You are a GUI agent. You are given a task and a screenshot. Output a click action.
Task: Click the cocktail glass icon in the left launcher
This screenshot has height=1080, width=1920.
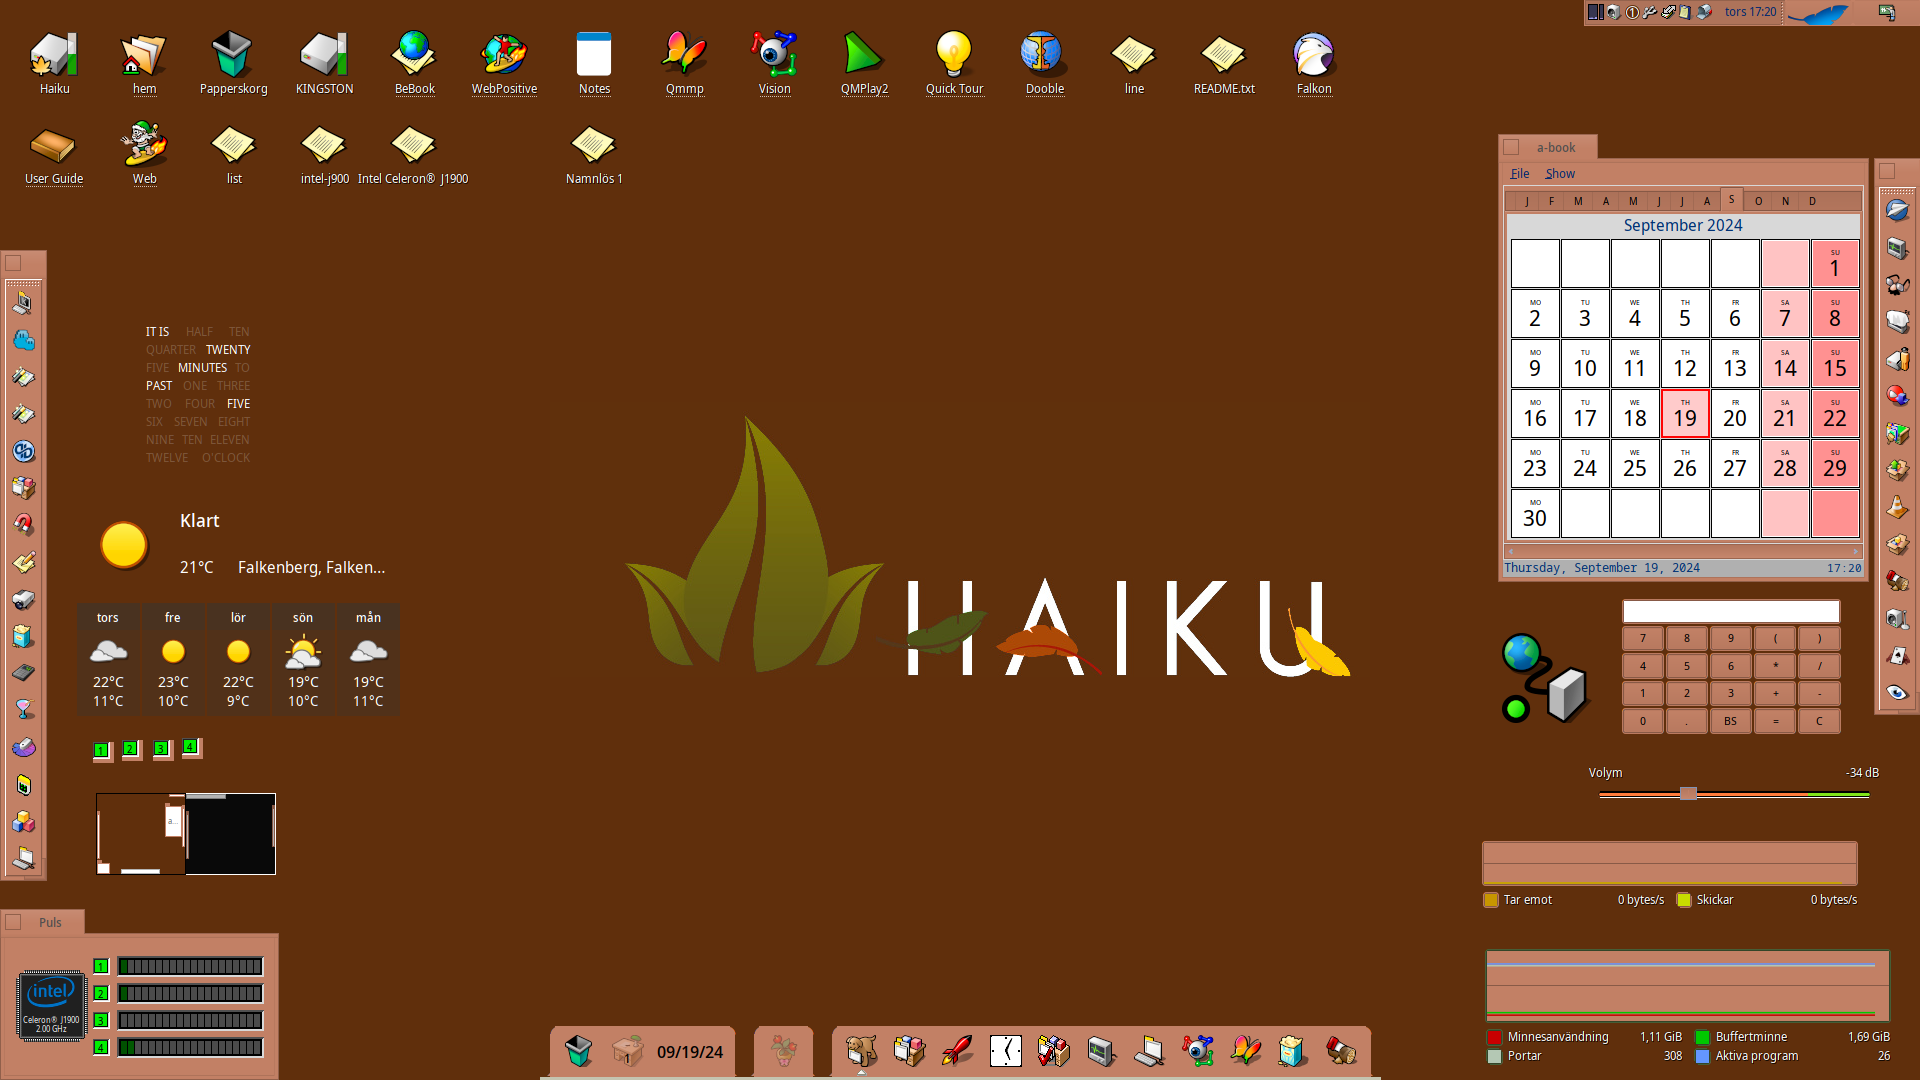[x=24, y=710]
